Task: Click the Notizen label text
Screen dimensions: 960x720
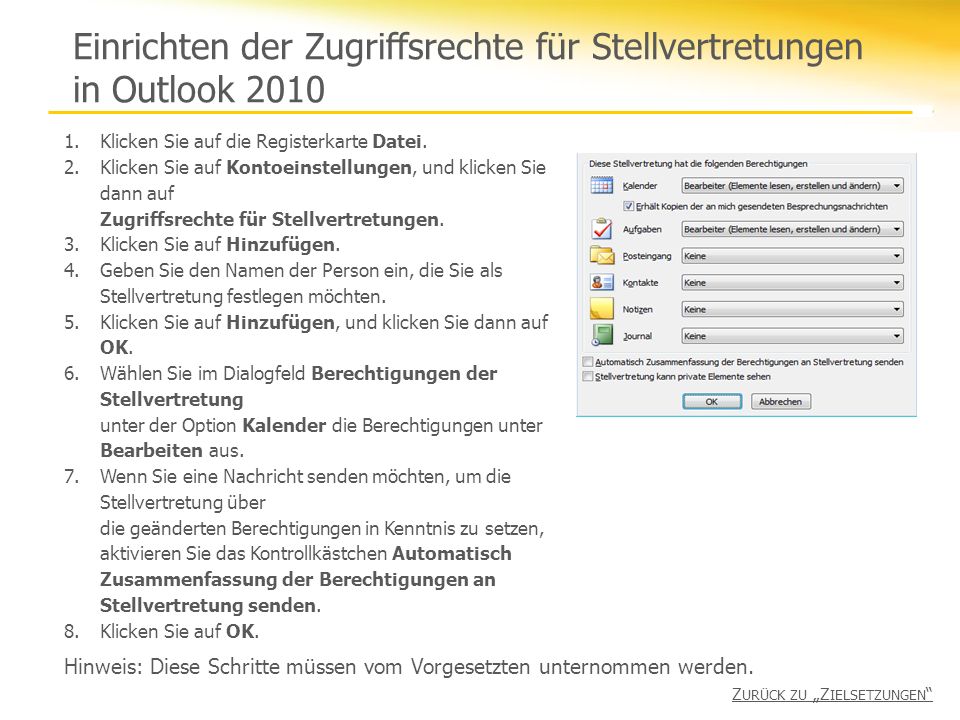Action: (637, 309)
